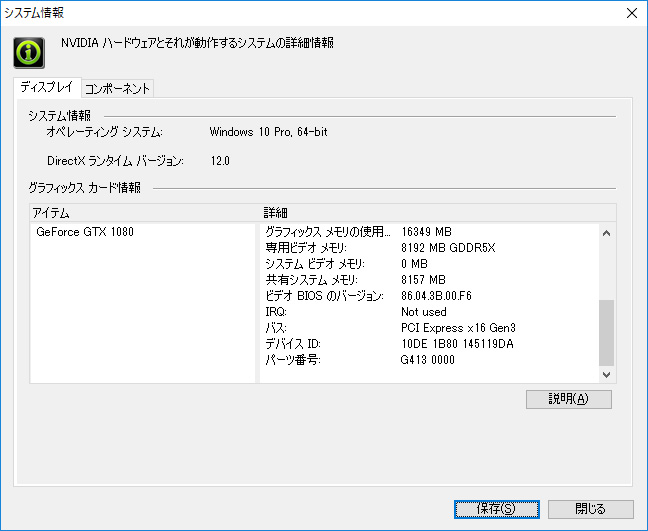Click the 詳細 column header
The width and height of the screenshot is (648, 531).
click(438, 213)
